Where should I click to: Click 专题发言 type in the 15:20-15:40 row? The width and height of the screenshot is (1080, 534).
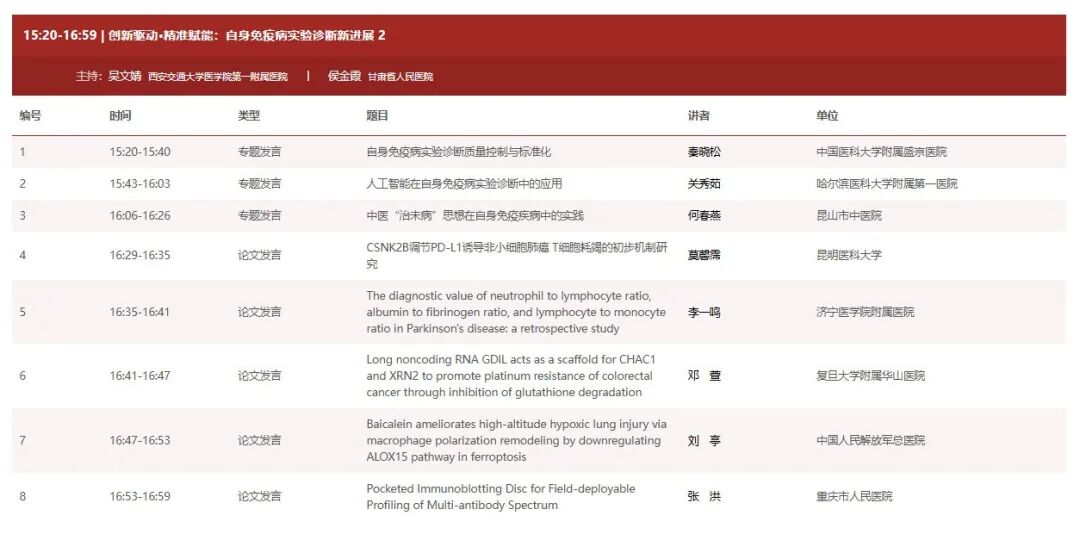click(260, 152)
